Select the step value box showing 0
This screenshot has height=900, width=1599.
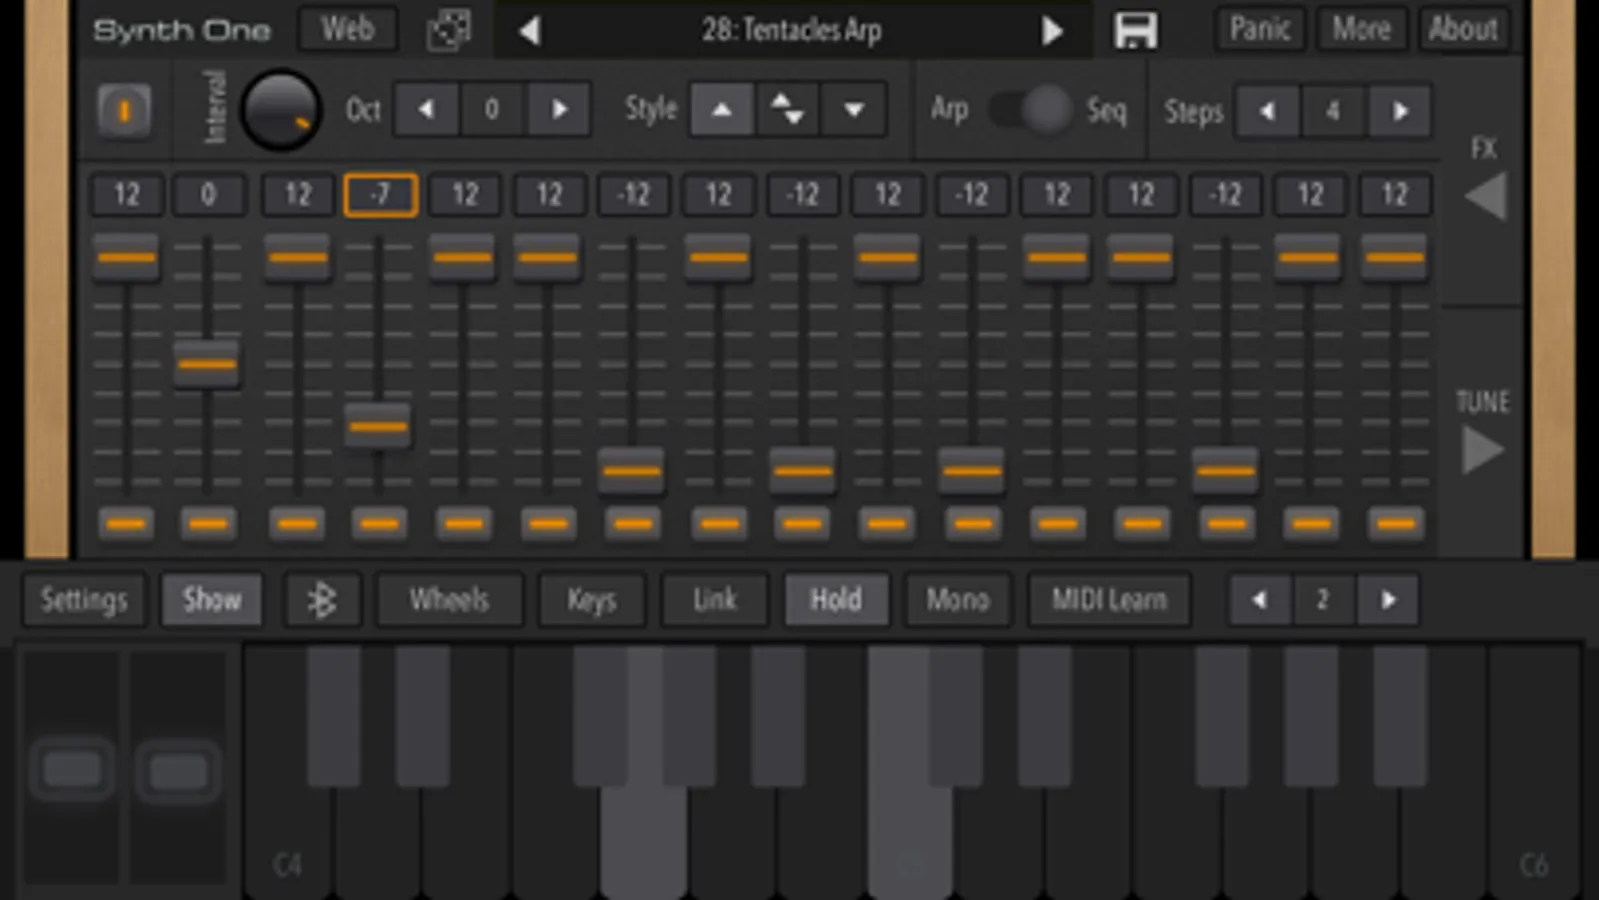point(208,195)
